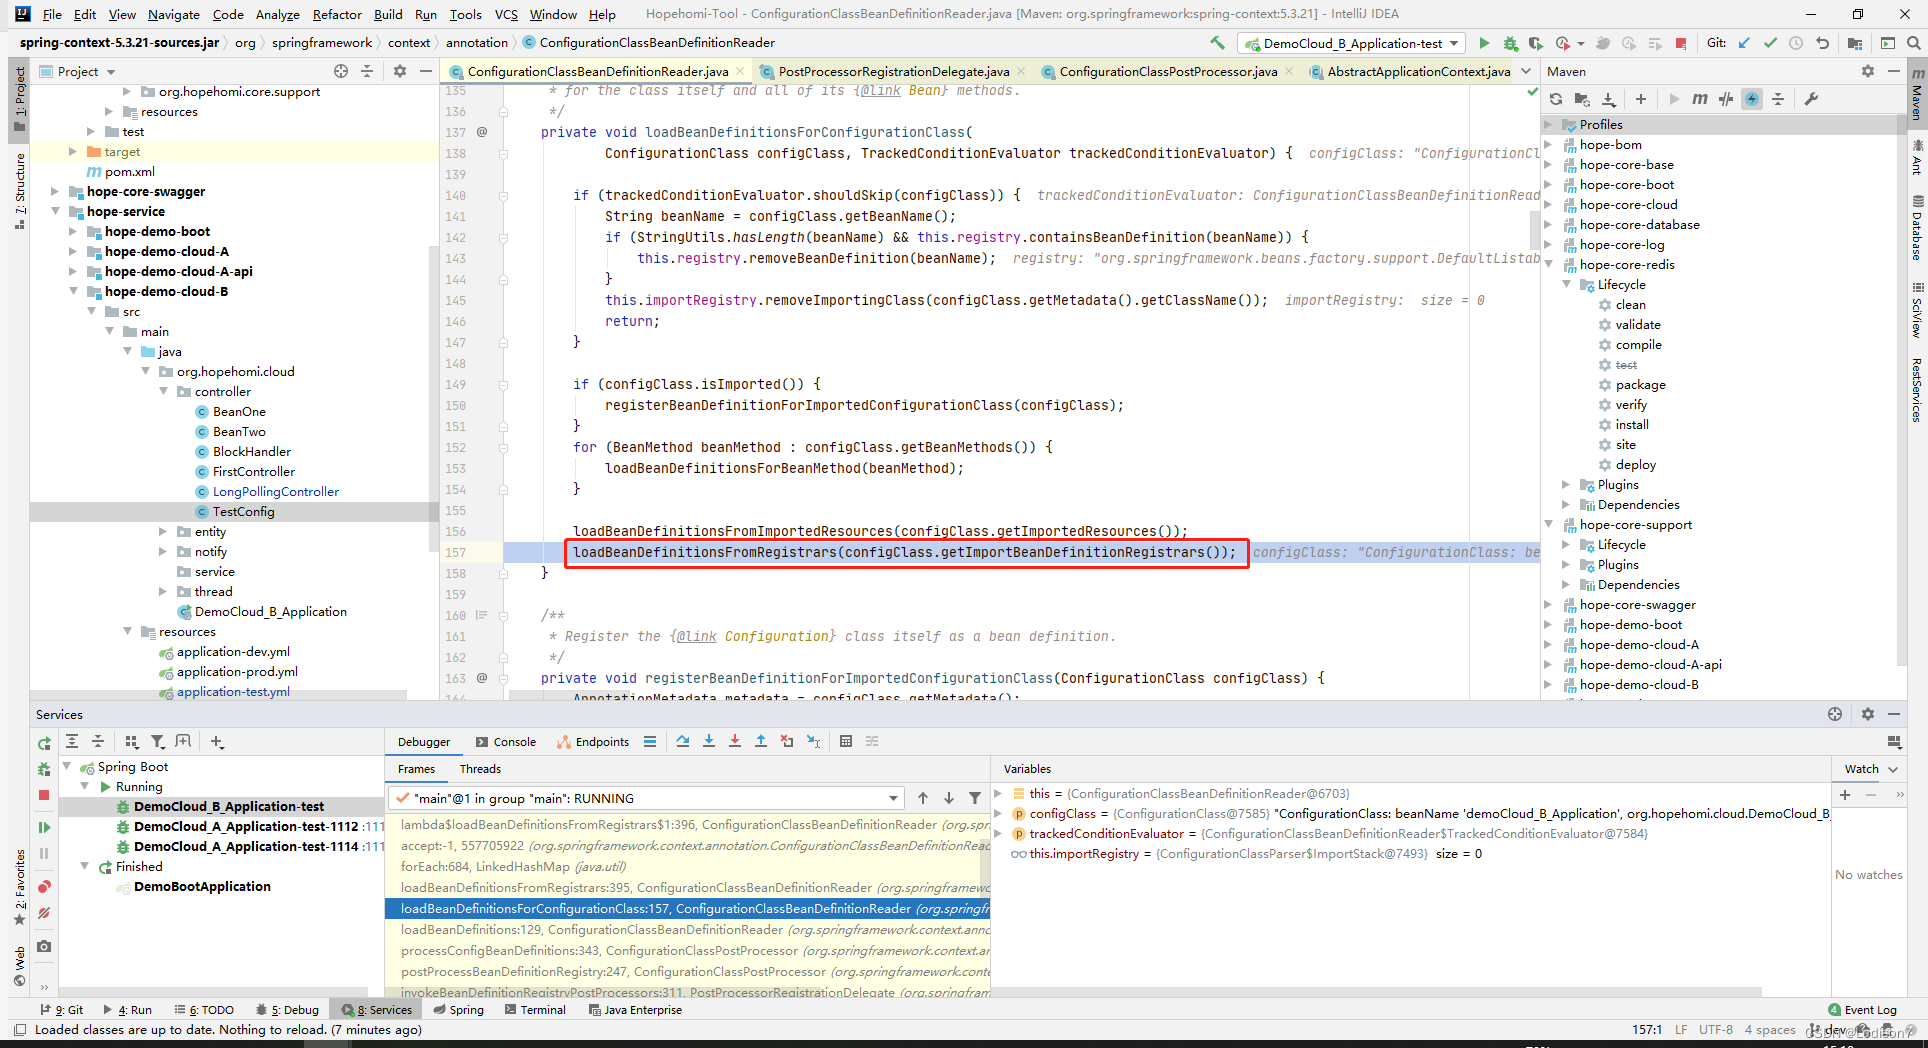Viewport: 1928px width, 1048px height.
Task: Stop the running process with red square in main toolbar
Action: 1681,43
